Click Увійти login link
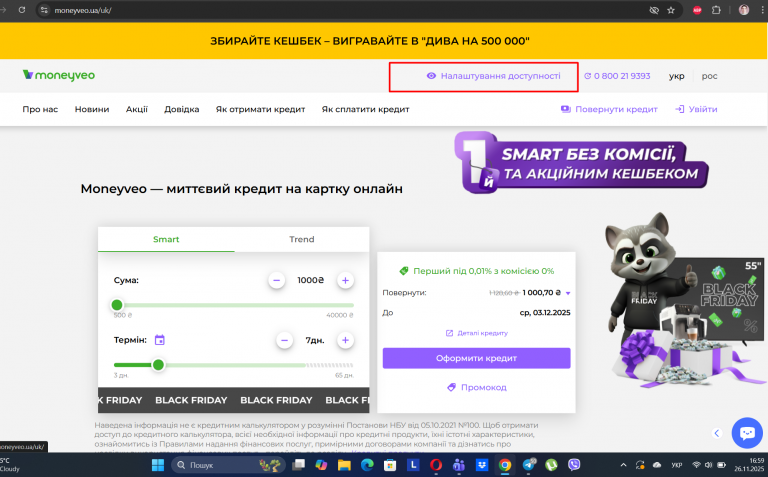Screen dimensions: 768x477 696,109
